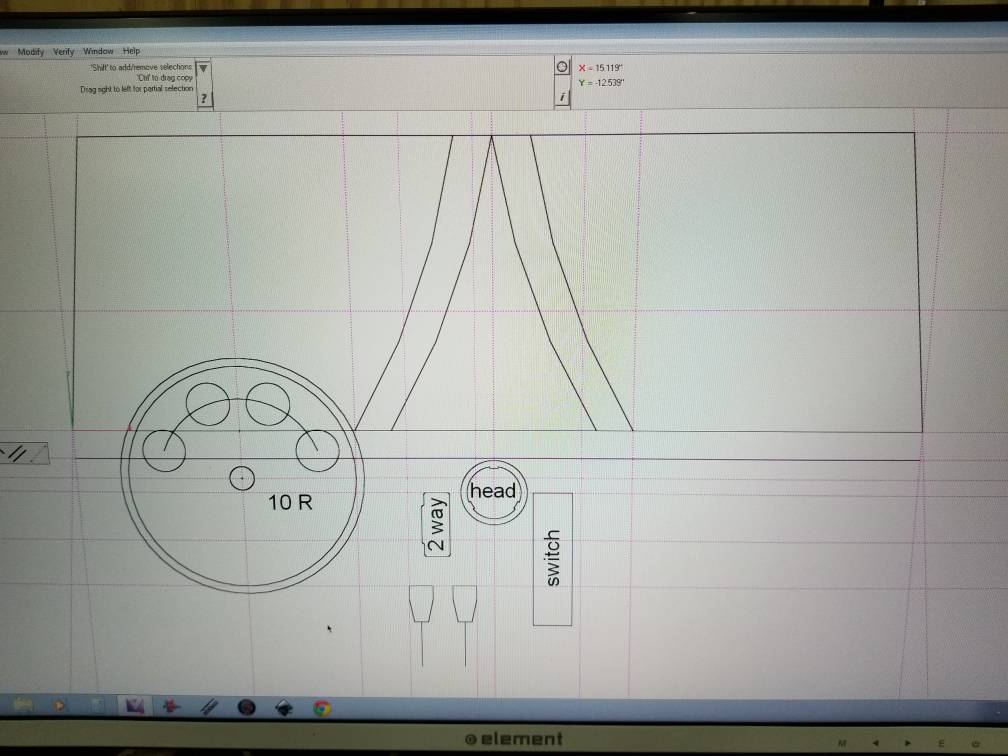
Task: Click the '10 R' text label
Action: [290, 503]
